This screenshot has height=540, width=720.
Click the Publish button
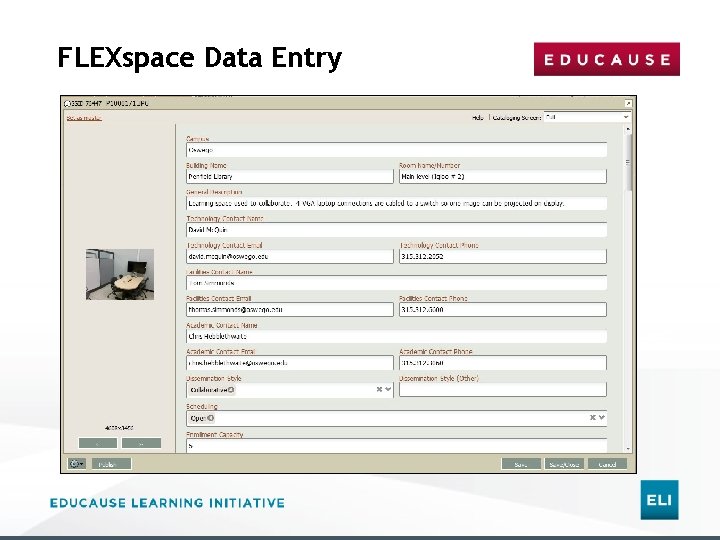pos(112,464)
